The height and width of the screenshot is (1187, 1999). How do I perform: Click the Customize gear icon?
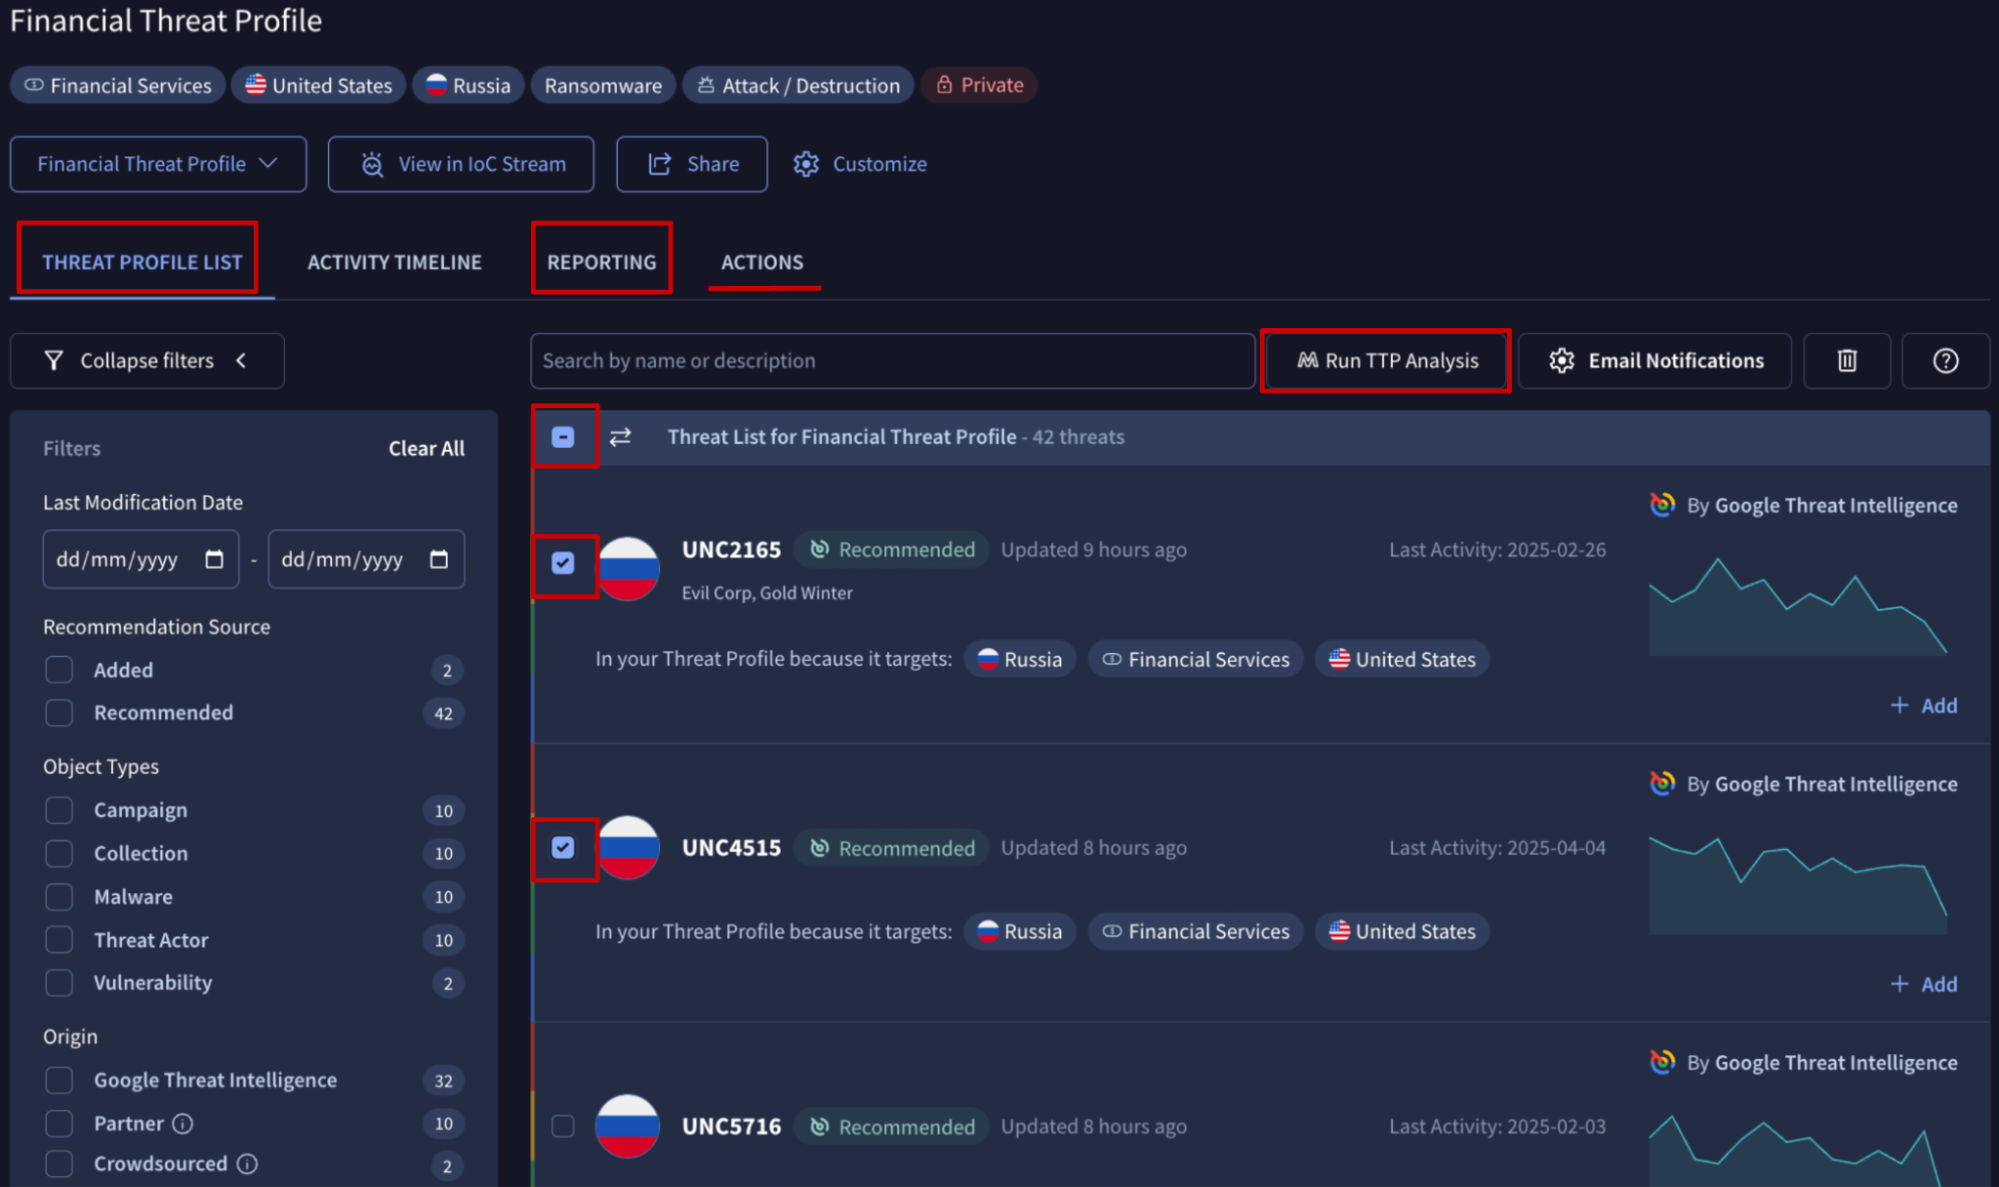coord(806,164)
